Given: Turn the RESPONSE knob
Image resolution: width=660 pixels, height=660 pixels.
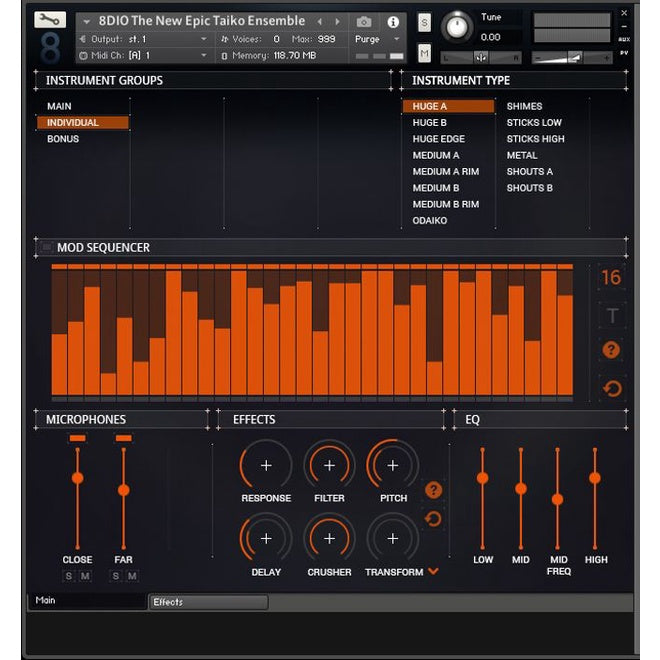Looking at the screenshot, I should click(266, 465).
